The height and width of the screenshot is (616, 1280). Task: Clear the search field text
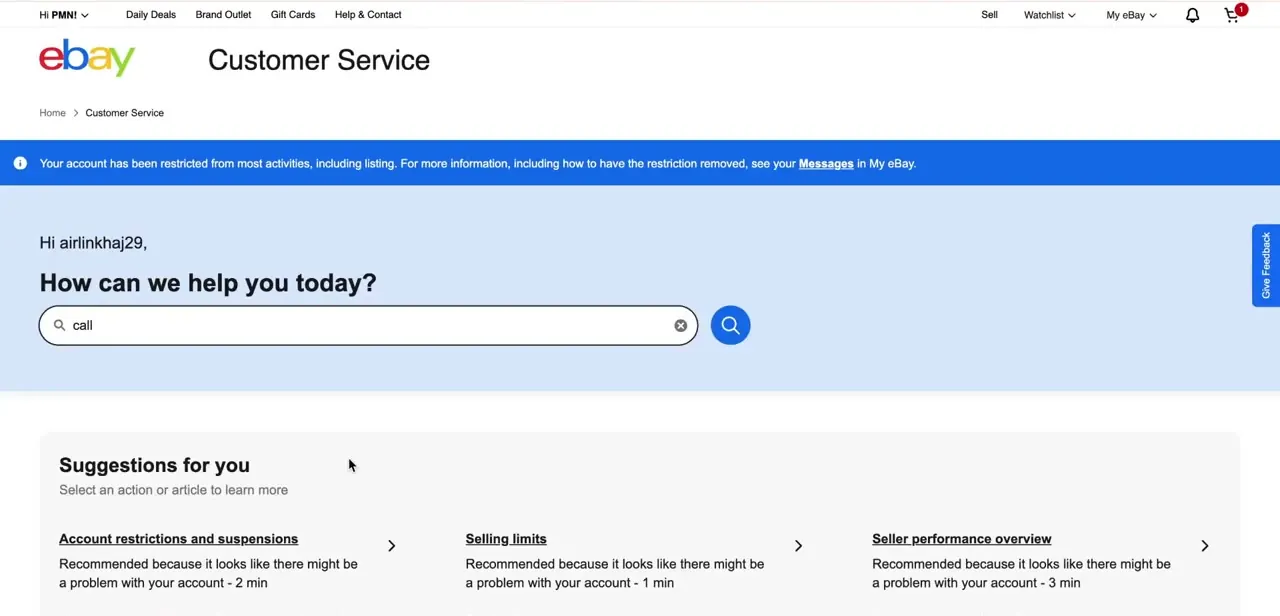(x=681, y=325)
